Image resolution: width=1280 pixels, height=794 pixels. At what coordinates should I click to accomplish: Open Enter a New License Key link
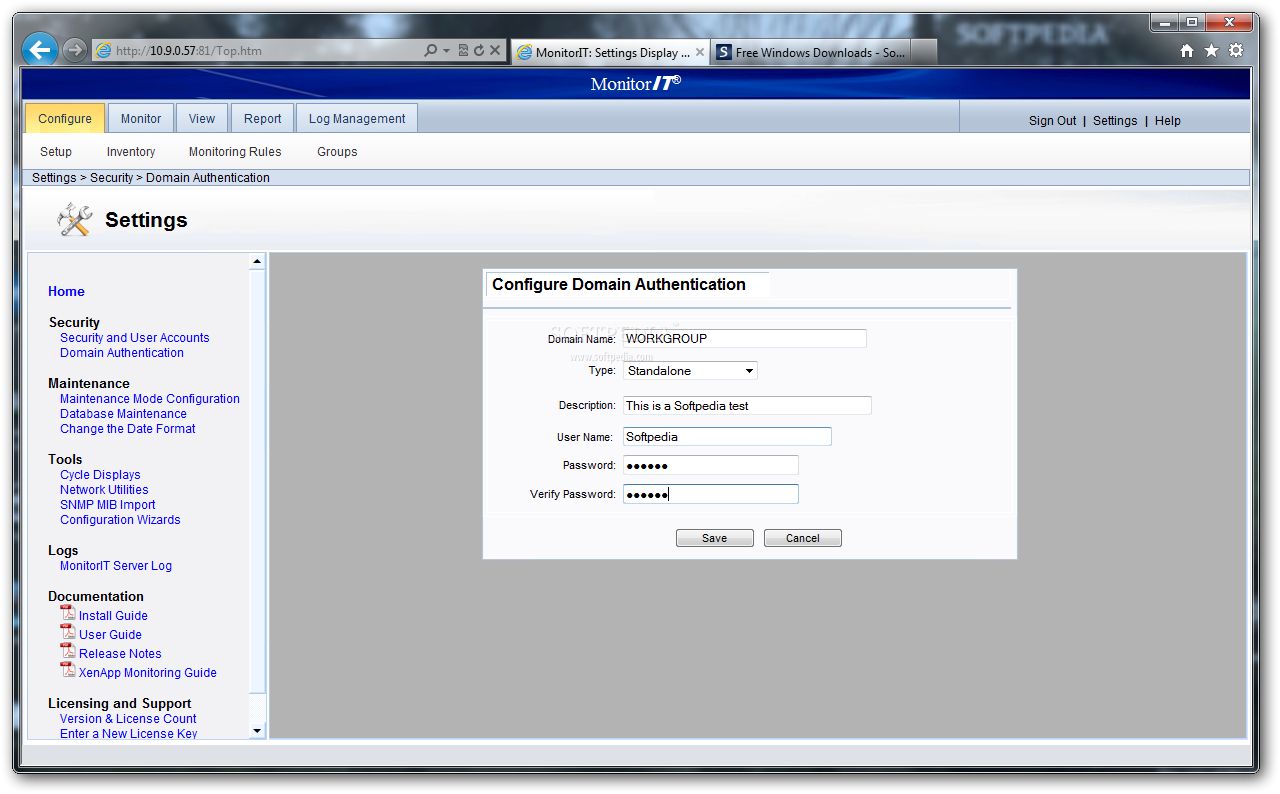coord(129,734)
